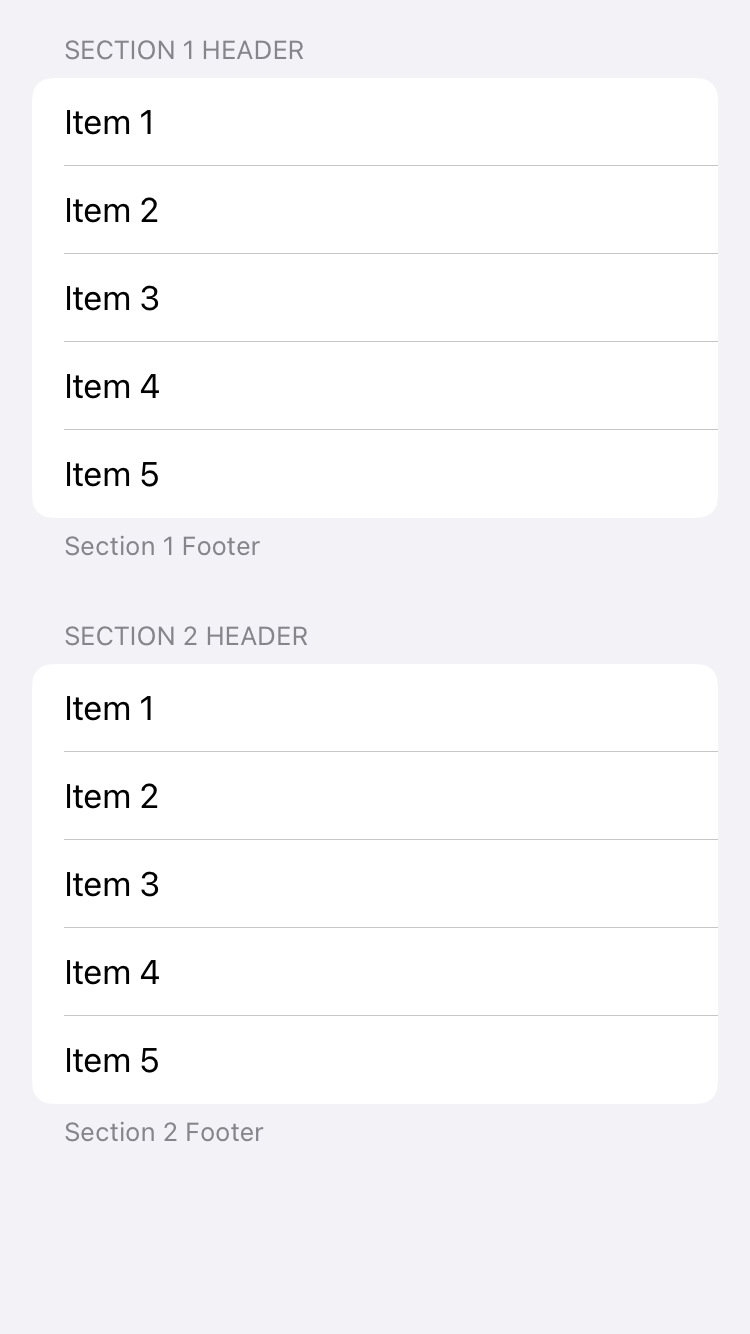Click the gap between Section 1 Footer and Section 2 Header

click(x=375, y=592)
